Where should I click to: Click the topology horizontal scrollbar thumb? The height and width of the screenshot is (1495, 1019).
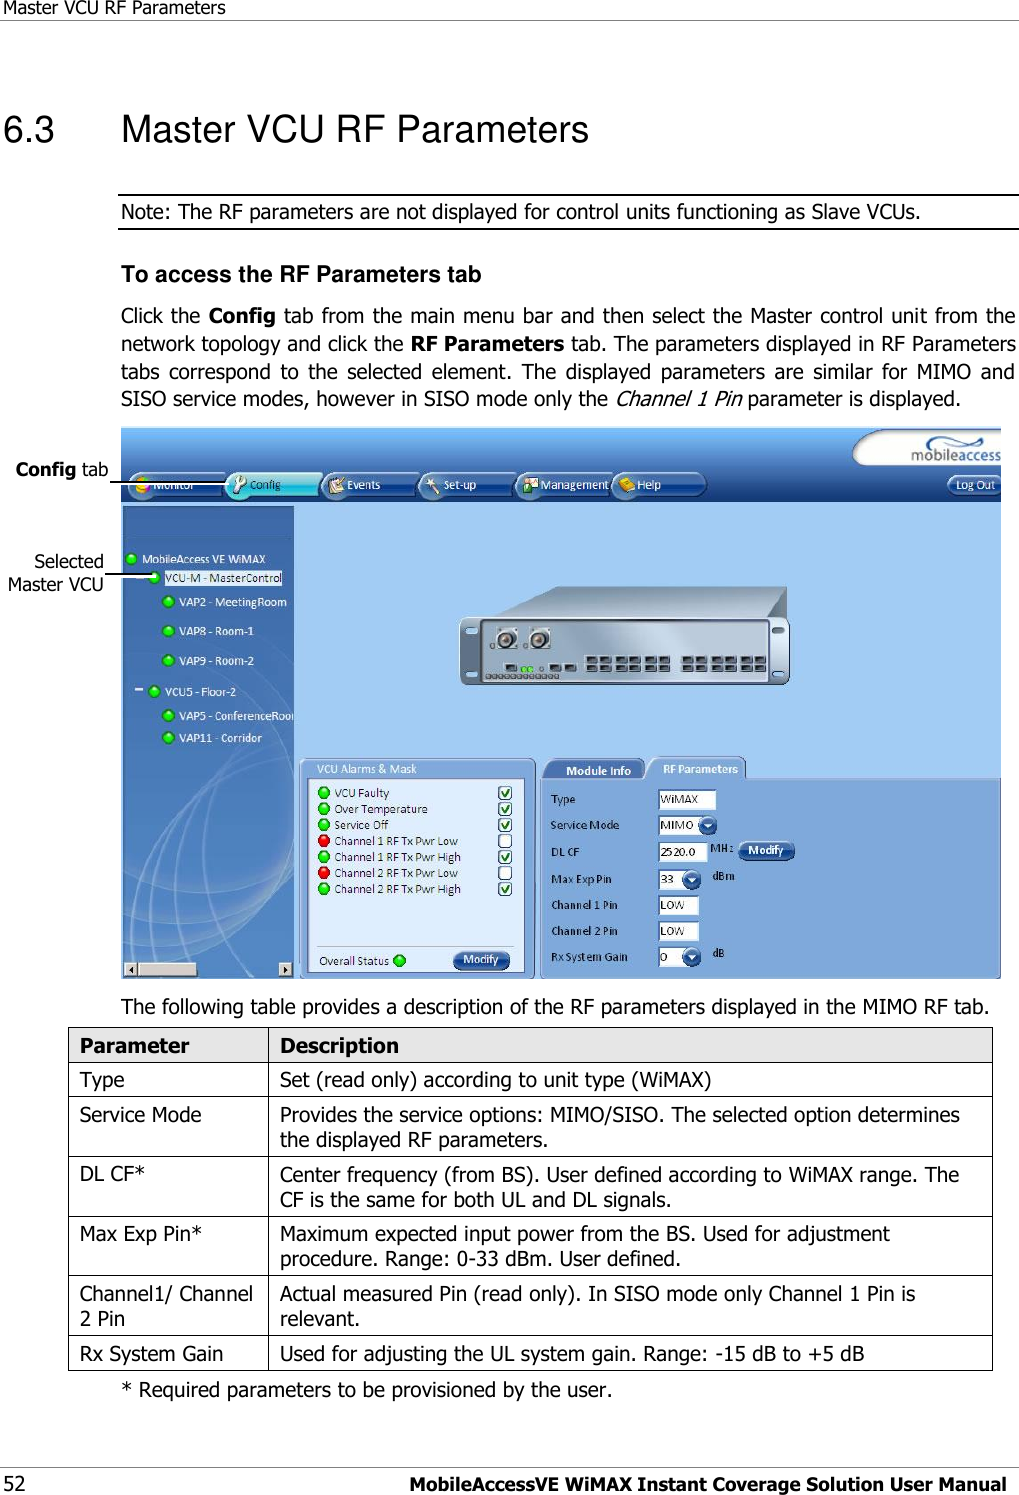(x=168, y=969)
